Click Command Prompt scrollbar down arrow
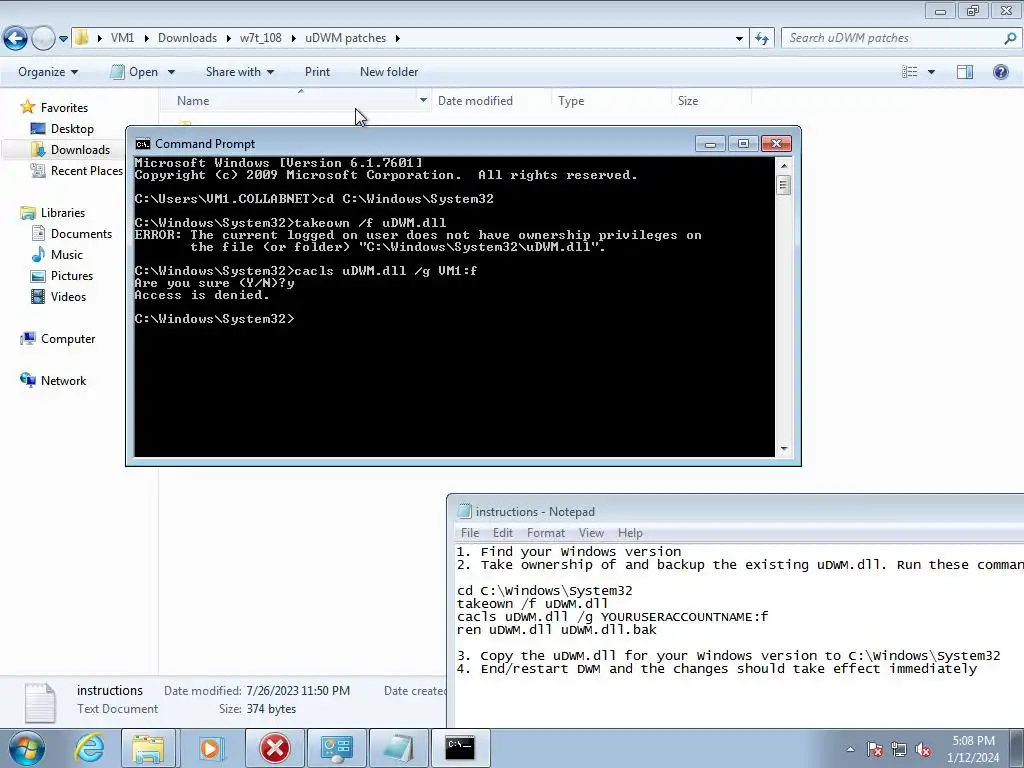 click(784, 449)
